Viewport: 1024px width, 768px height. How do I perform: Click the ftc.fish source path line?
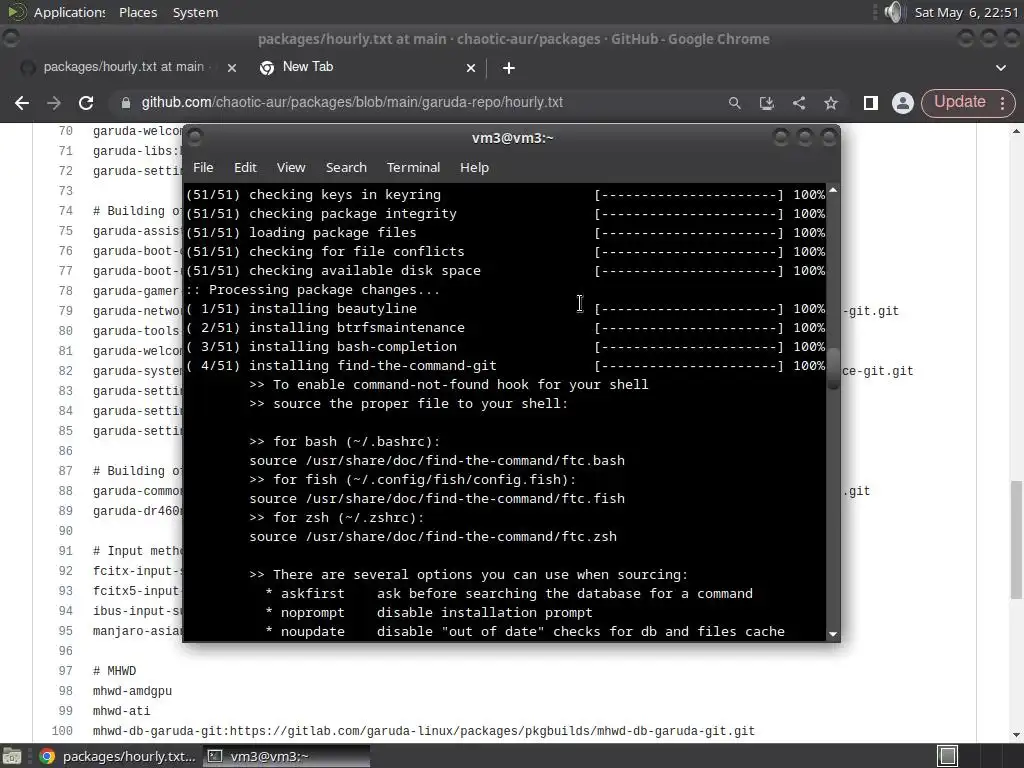437,498
